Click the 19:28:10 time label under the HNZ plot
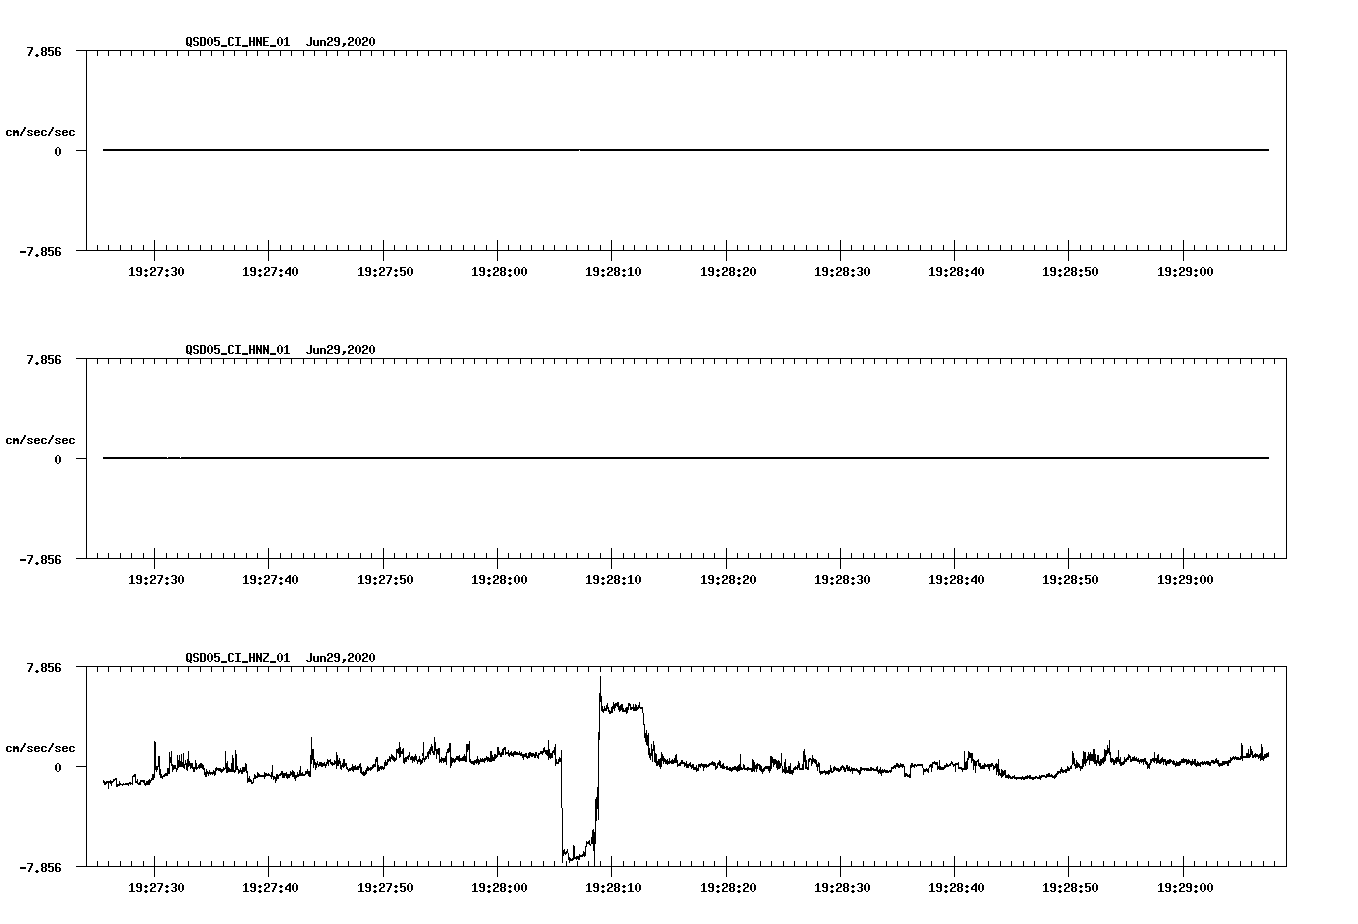Image resolution: width=1358 pixels, height=924 pixels. tap(613, 888)
